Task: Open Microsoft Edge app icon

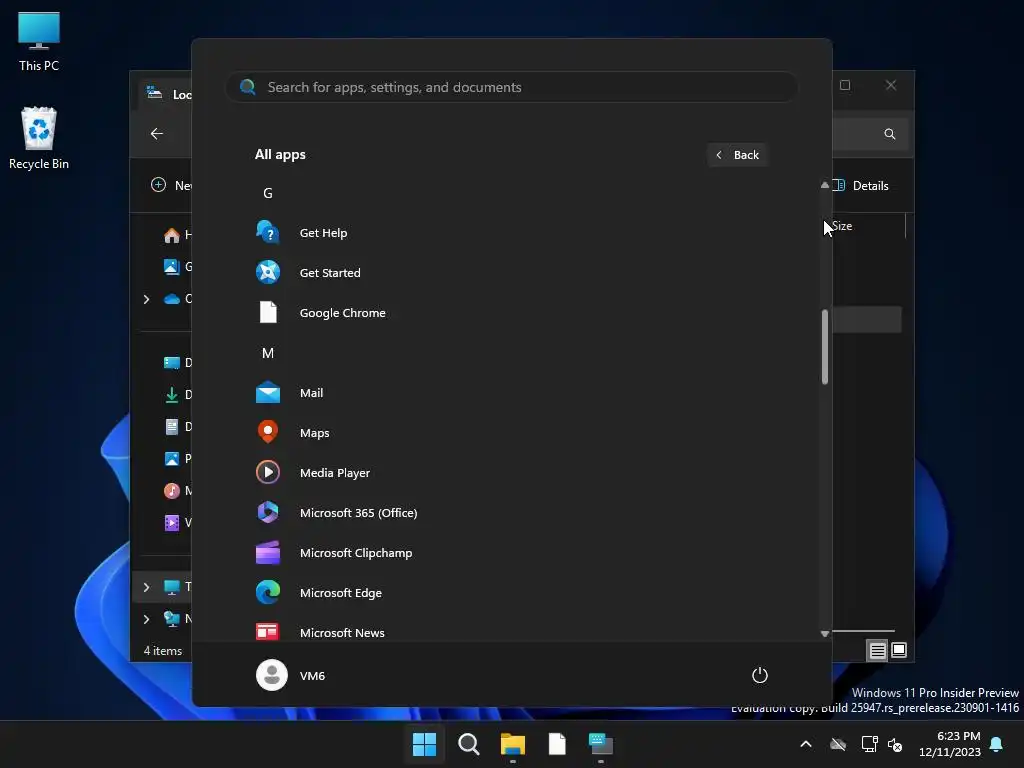Action: (268, 592)
